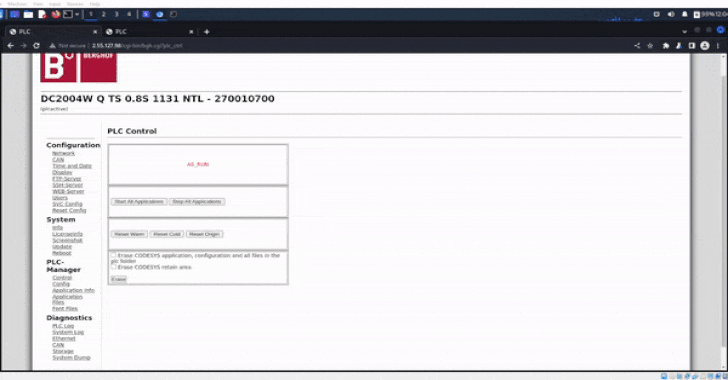Open a new browser tab
Screen dimensions: 728x380
point(207,32)
